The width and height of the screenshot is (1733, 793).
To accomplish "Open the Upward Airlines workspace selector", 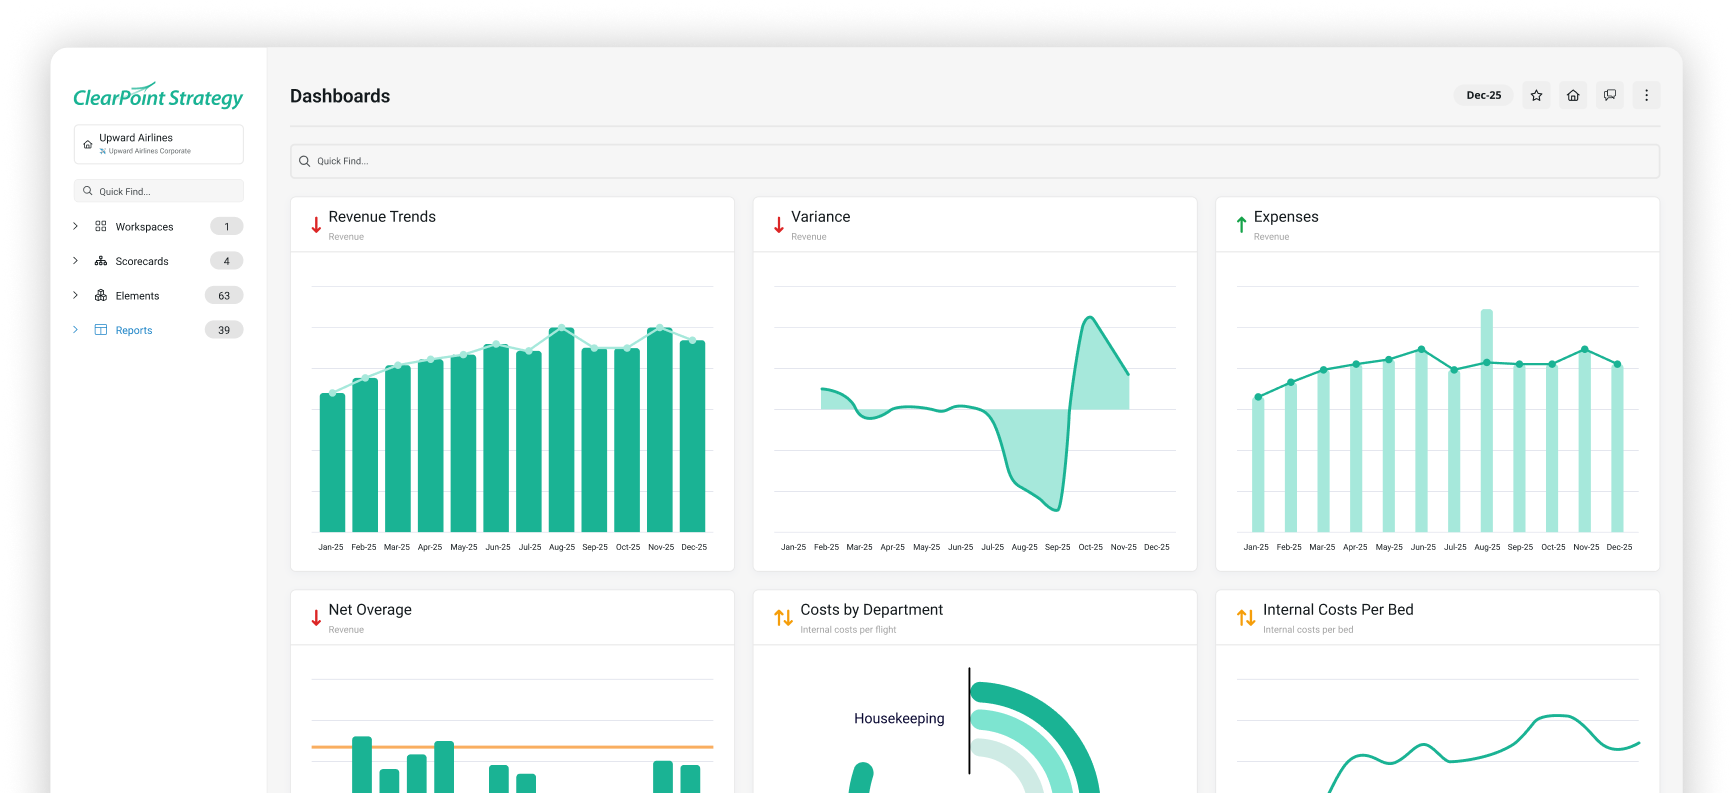I will click(159, 144).
